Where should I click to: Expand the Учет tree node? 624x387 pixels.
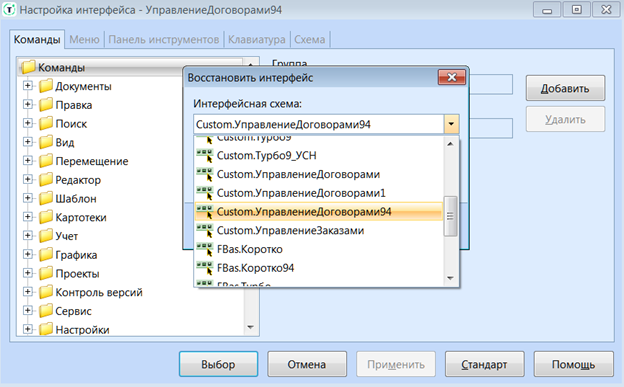[x=27, y=235]
